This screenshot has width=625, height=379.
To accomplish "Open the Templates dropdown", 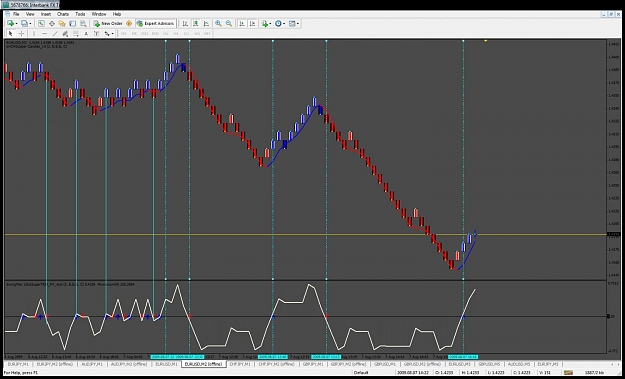I will pos(294,24).
